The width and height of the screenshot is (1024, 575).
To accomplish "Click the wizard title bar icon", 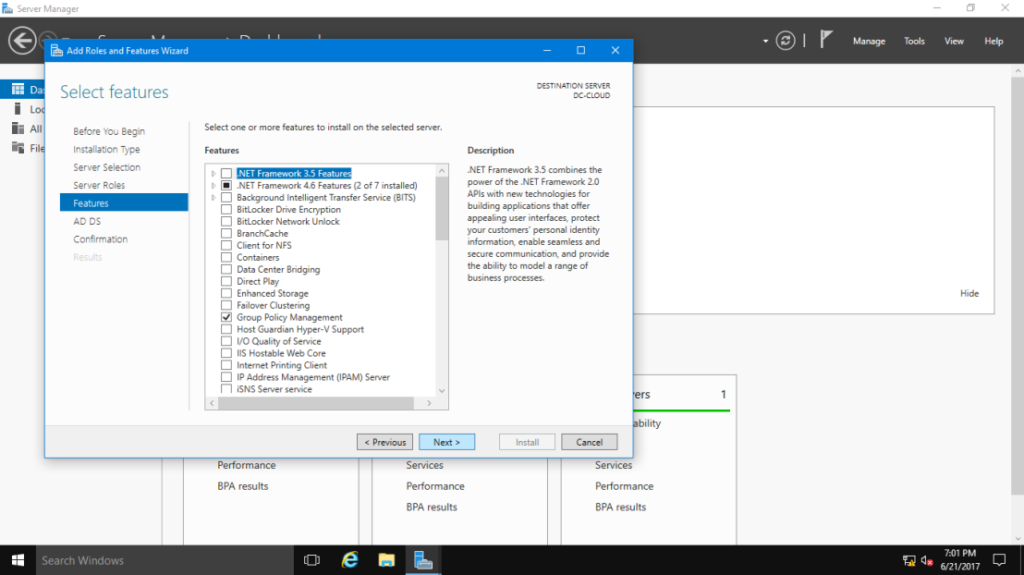I will pyautogui.click(x=57, y=50).
